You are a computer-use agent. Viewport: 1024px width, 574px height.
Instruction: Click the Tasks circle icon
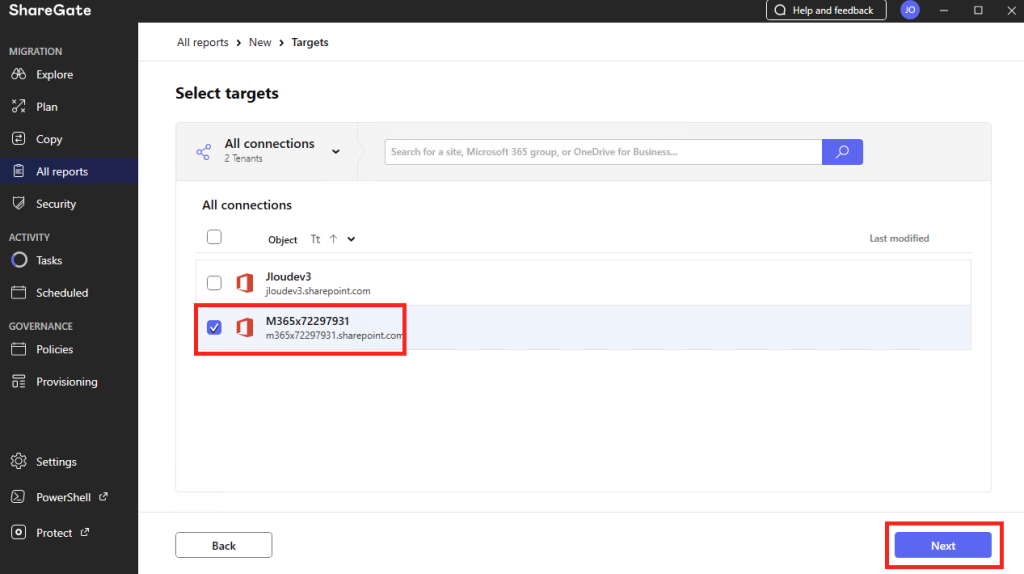point(19,260)
